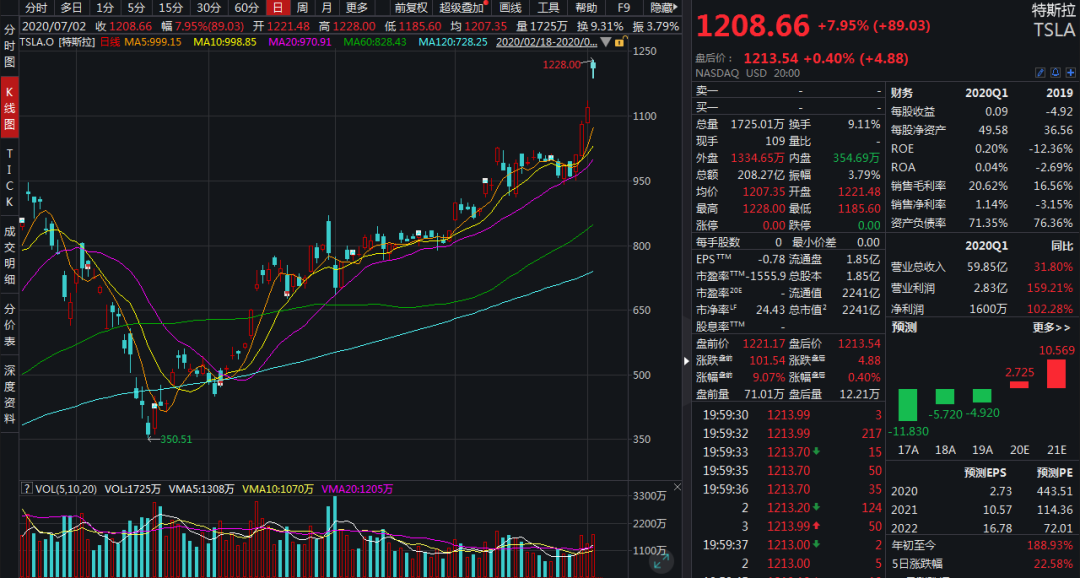
Task: Toggle the chart date range lock icon
Action: pos(619,42)
